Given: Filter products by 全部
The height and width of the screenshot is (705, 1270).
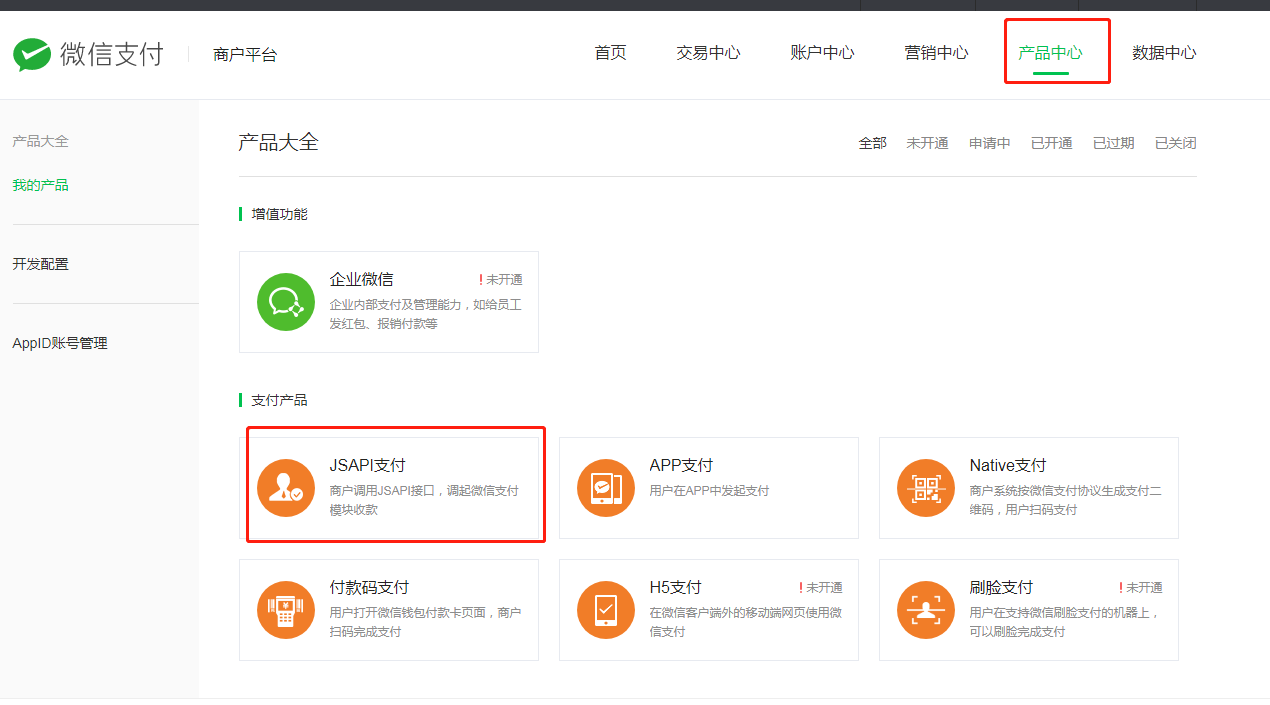Looking at the screenshot, I should [x=872, y=143].
